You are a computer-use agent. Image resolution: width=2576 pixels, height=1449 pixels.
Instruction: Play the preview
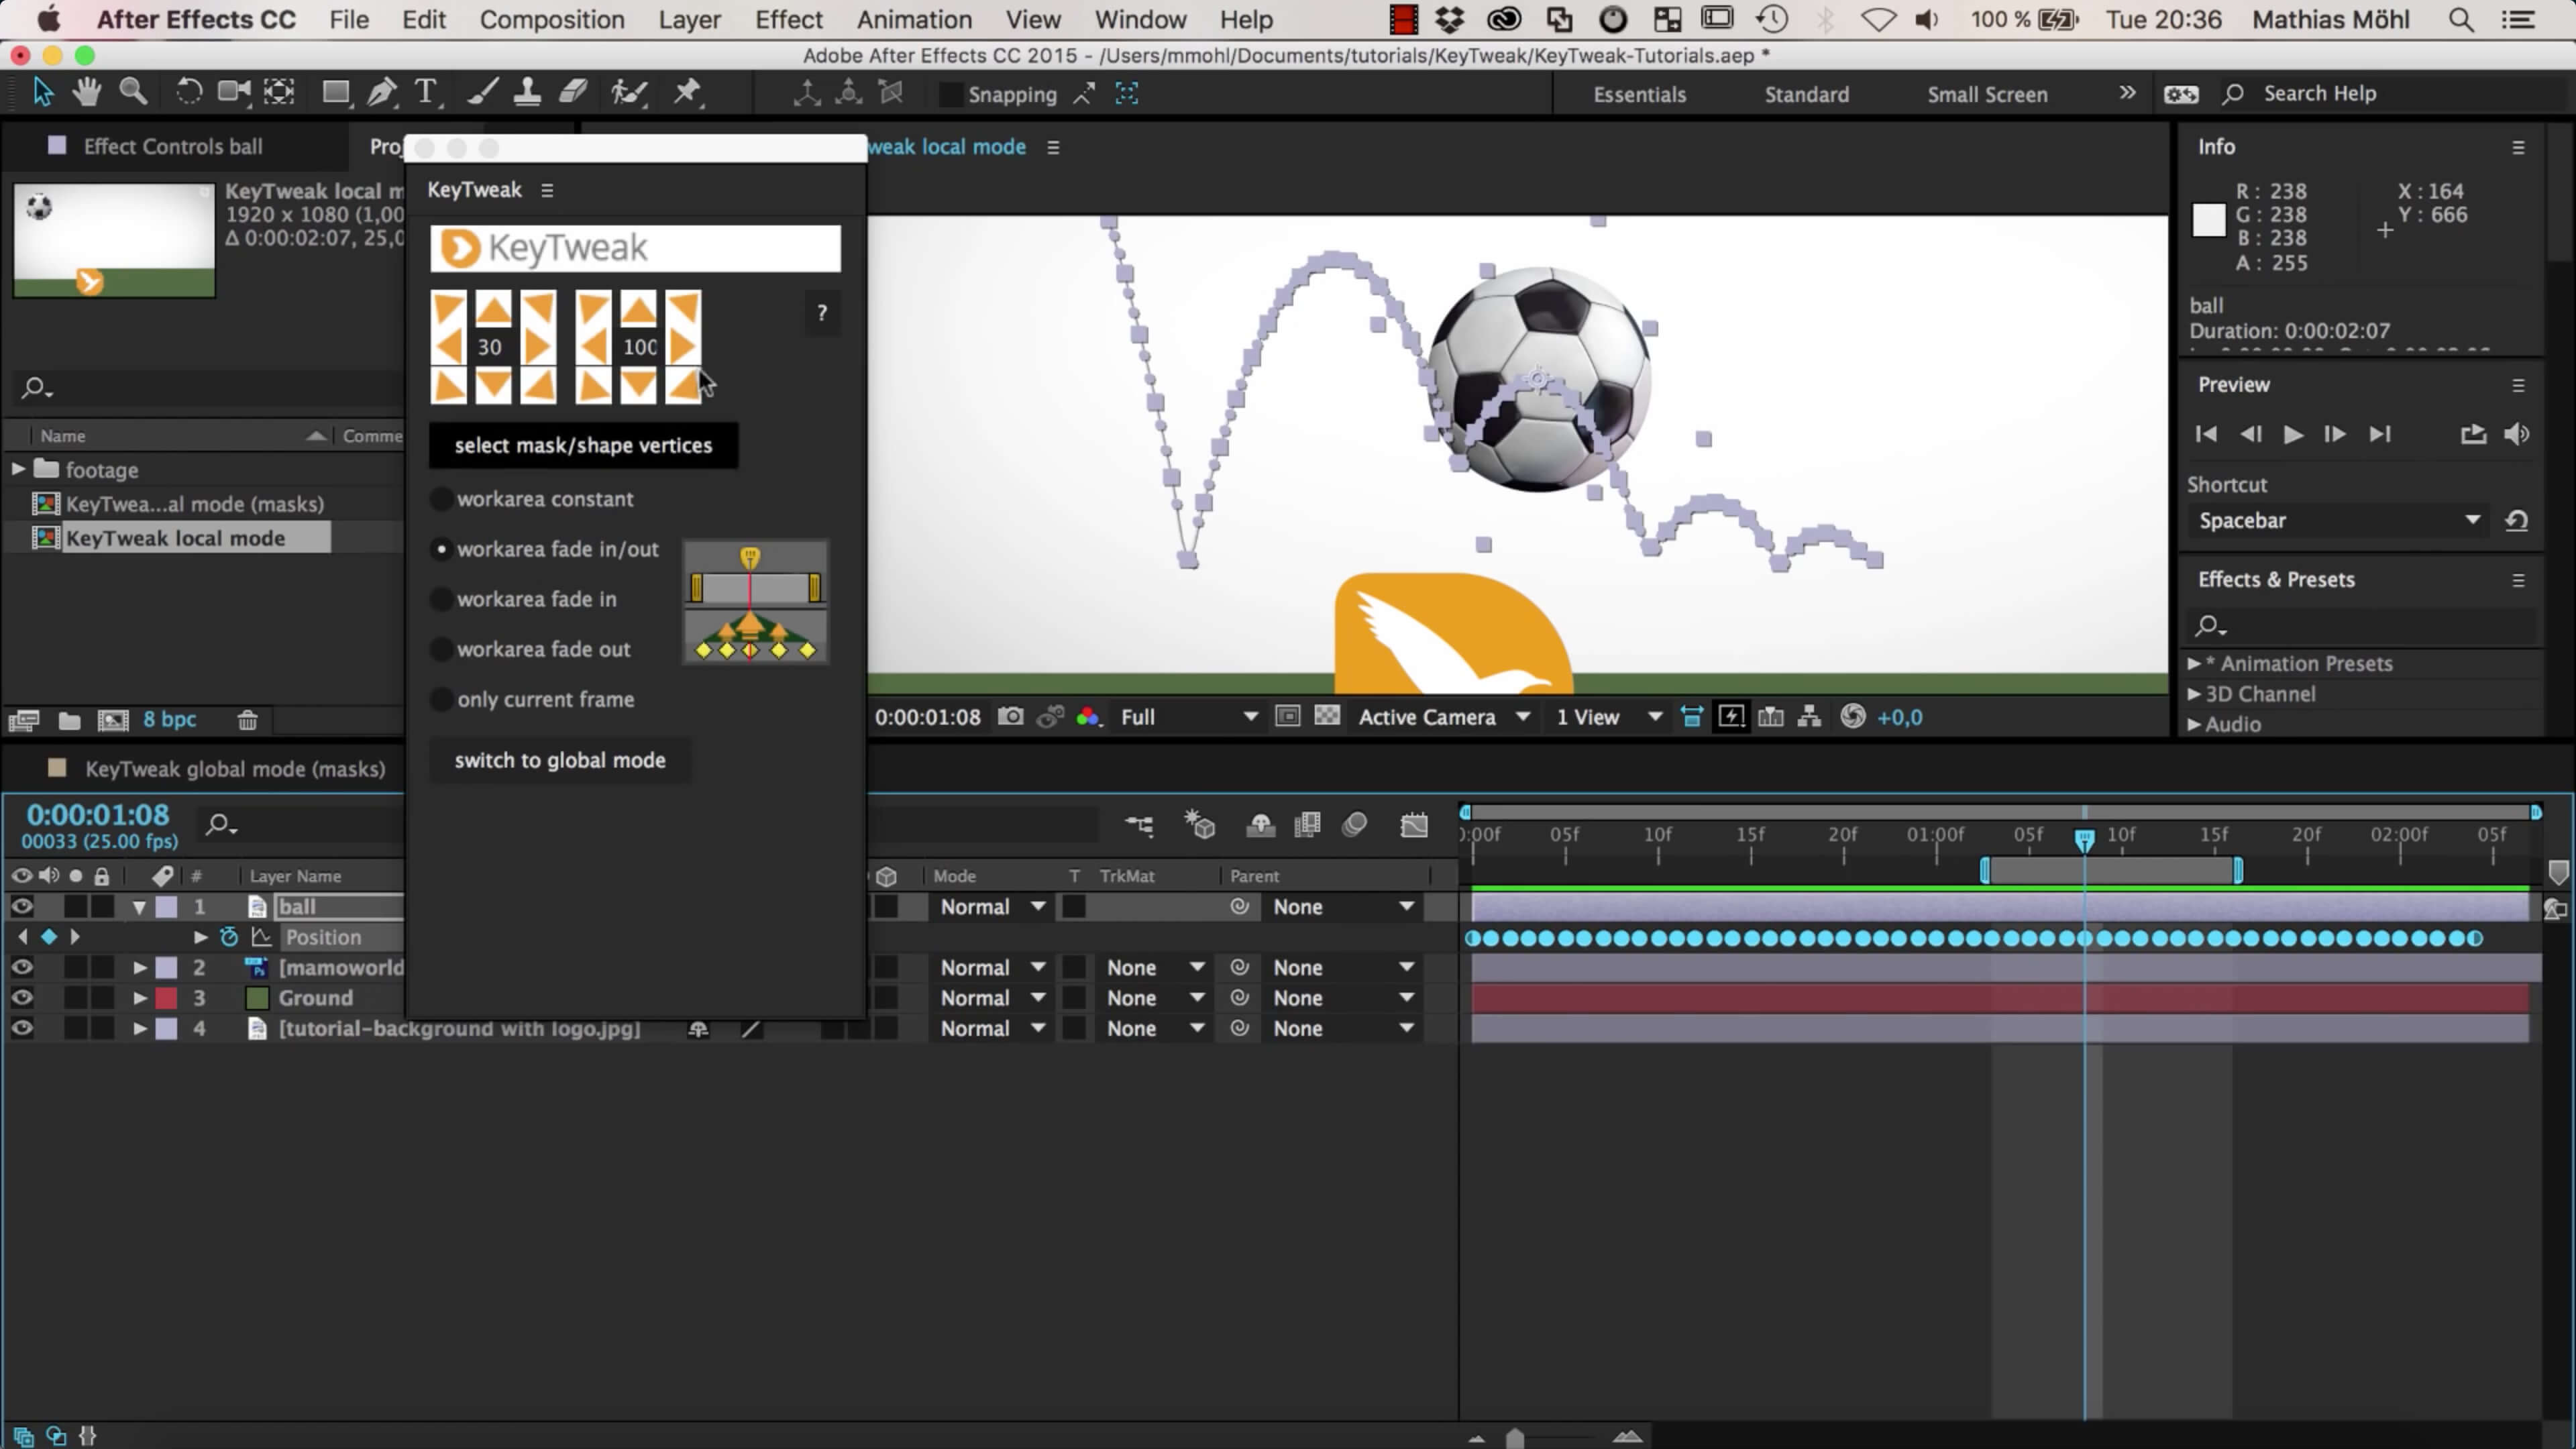(2293, 434)
